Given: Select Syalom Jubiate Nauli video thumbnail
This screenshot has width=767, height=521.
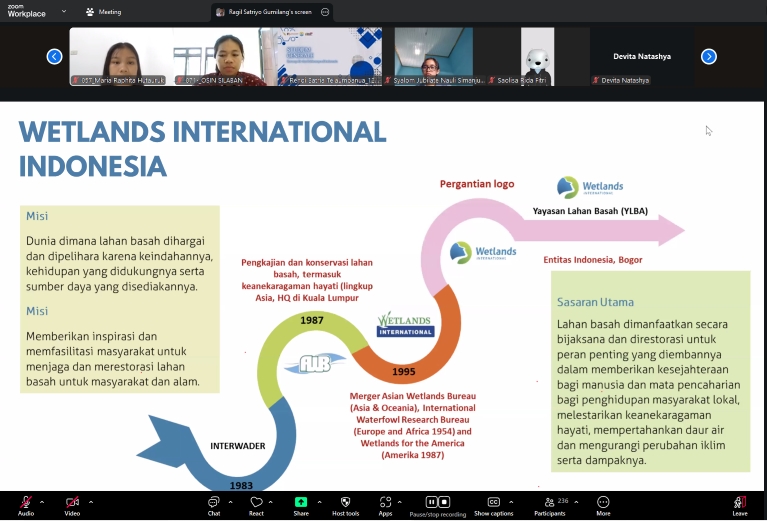Looking at the screenshot, I should pyautogui.click(x=434, y=57).
